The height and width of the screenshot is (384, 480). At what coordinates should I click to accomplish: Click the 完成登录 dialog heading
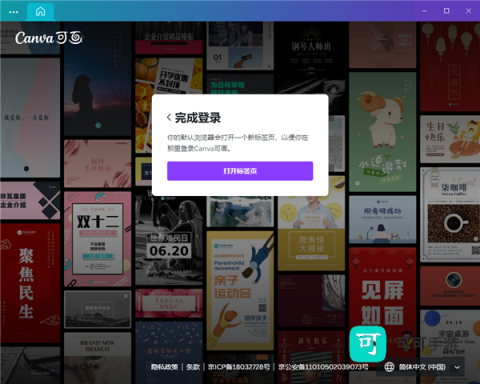tap(198, 118)
